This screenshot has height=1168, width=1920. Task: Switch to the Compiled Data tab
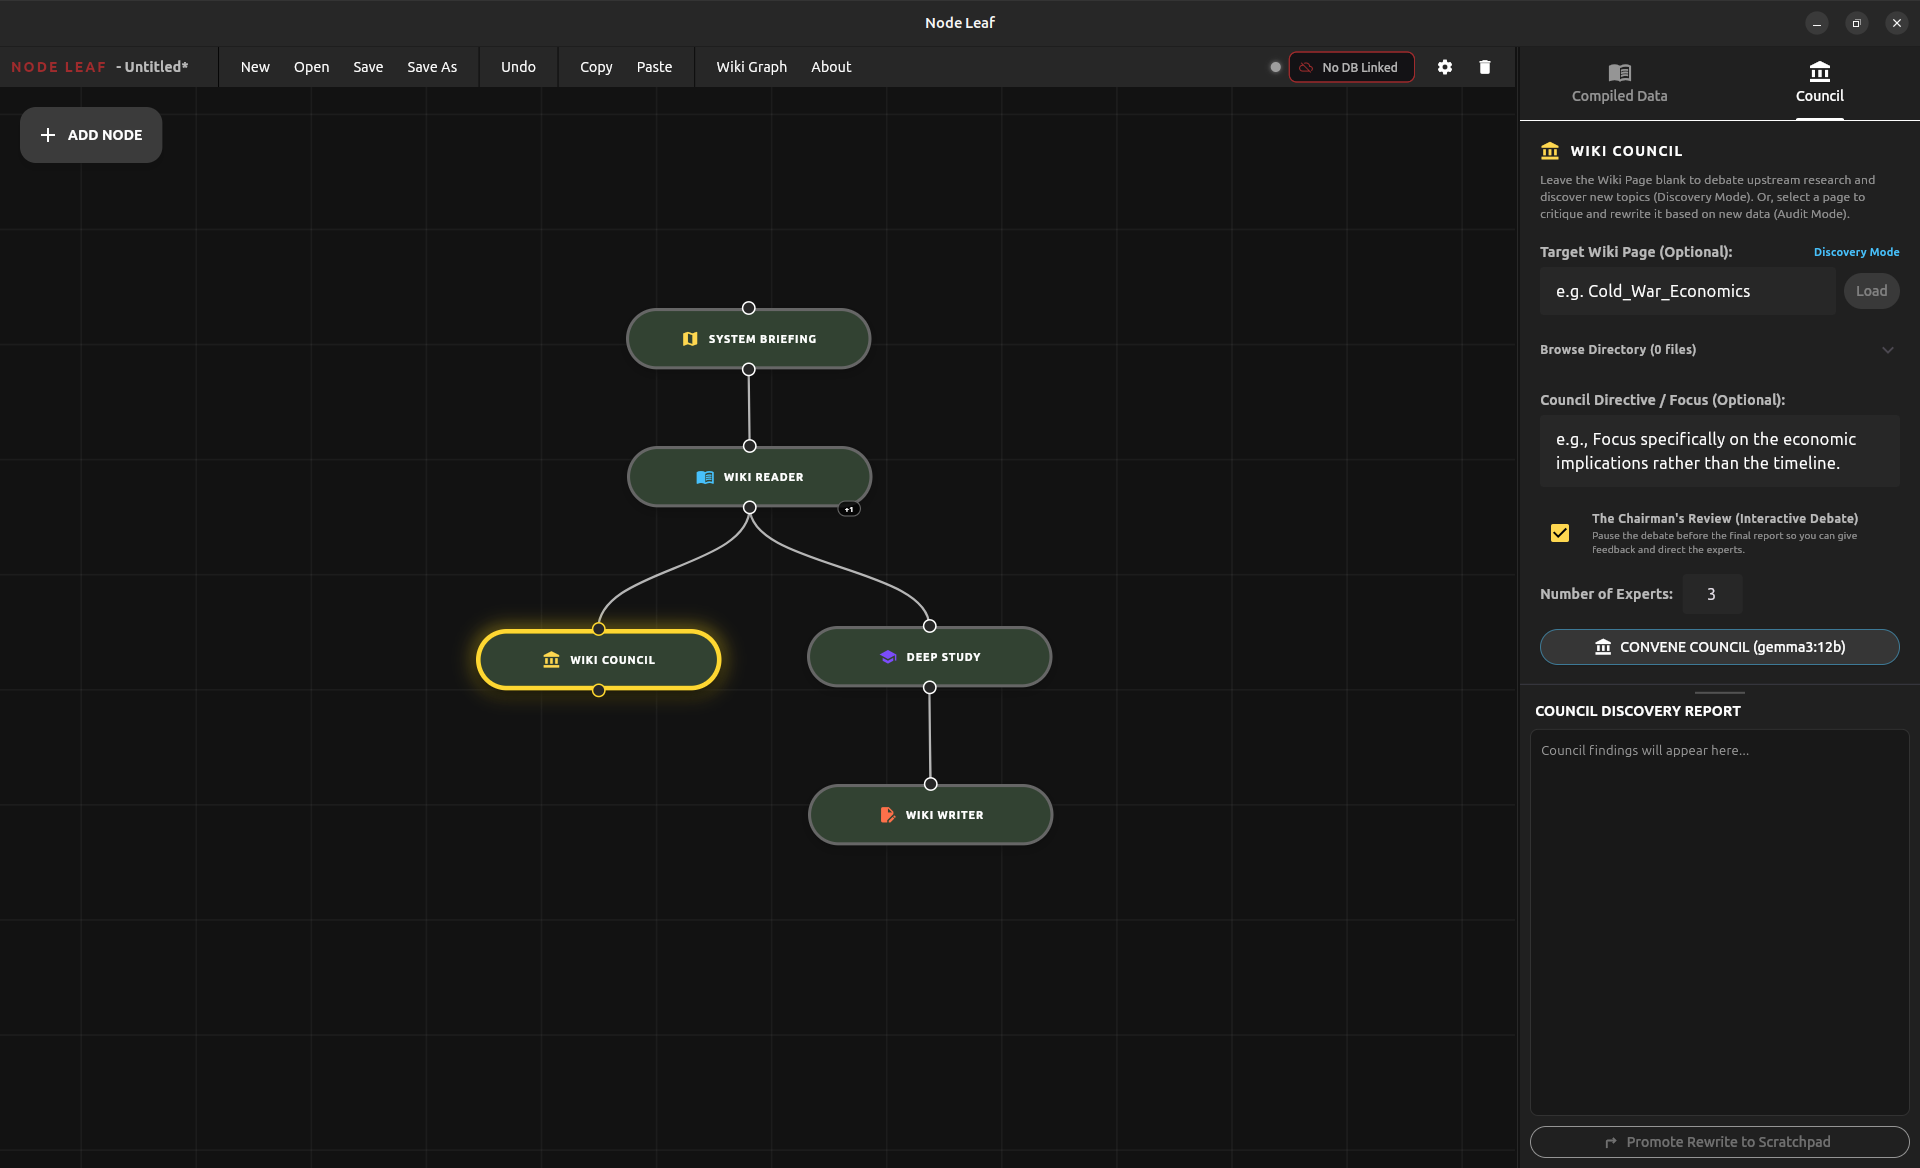click(x=1619, y=83)
